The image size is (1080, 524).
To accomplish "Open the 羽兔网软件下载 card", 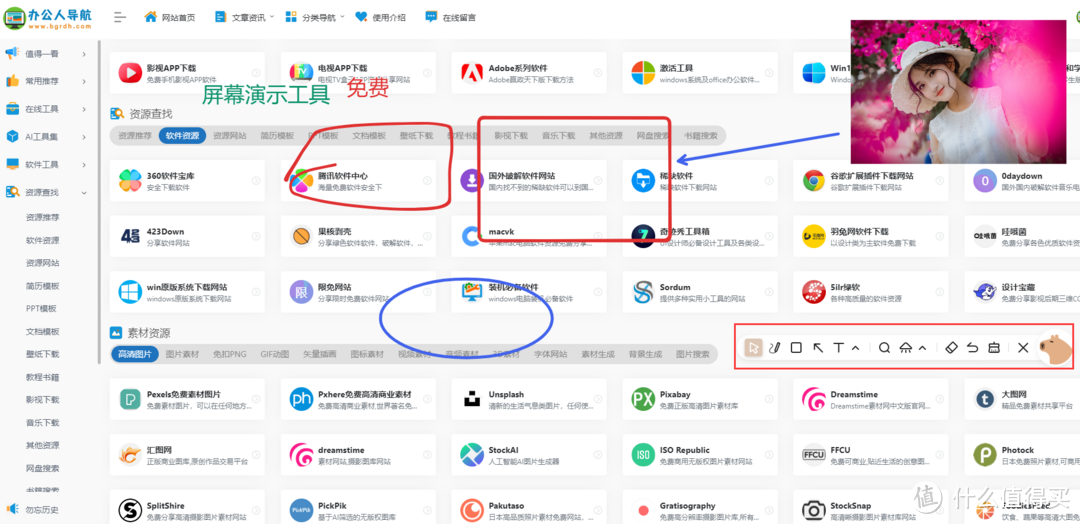I will [871, 236].
